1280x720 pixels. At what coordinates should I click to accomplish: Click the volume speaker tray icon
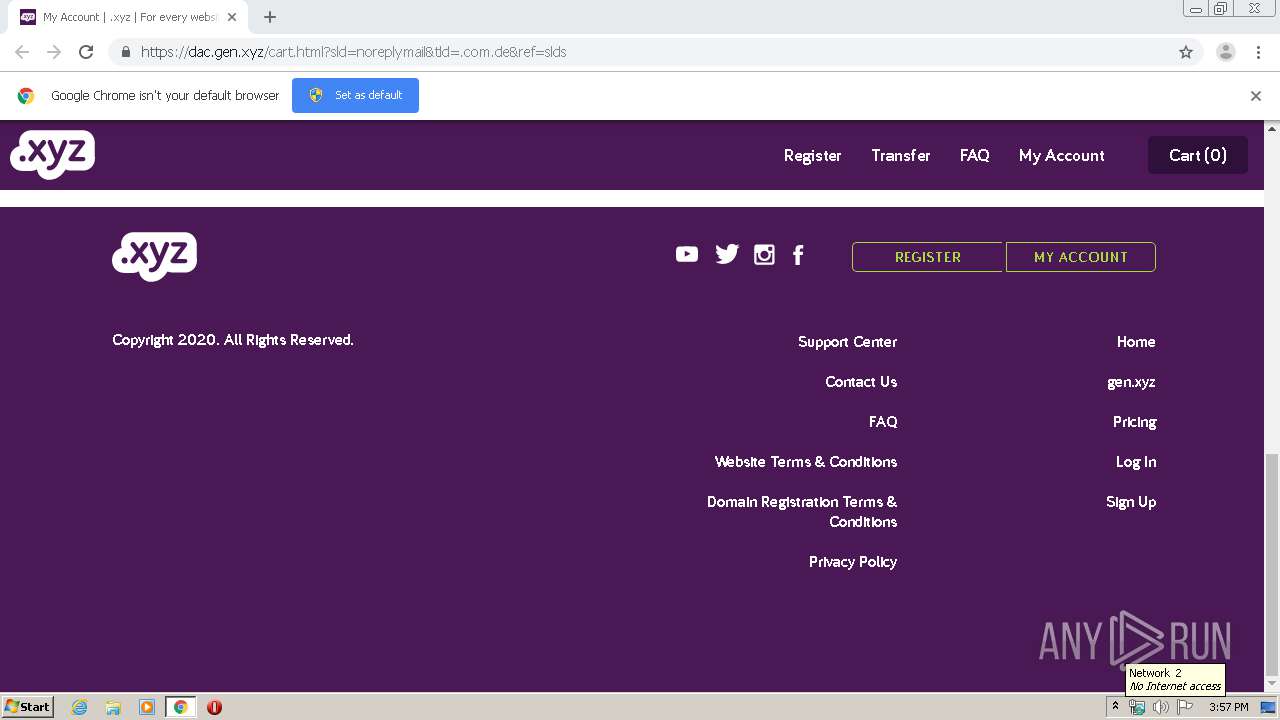tap(1161, 707)
